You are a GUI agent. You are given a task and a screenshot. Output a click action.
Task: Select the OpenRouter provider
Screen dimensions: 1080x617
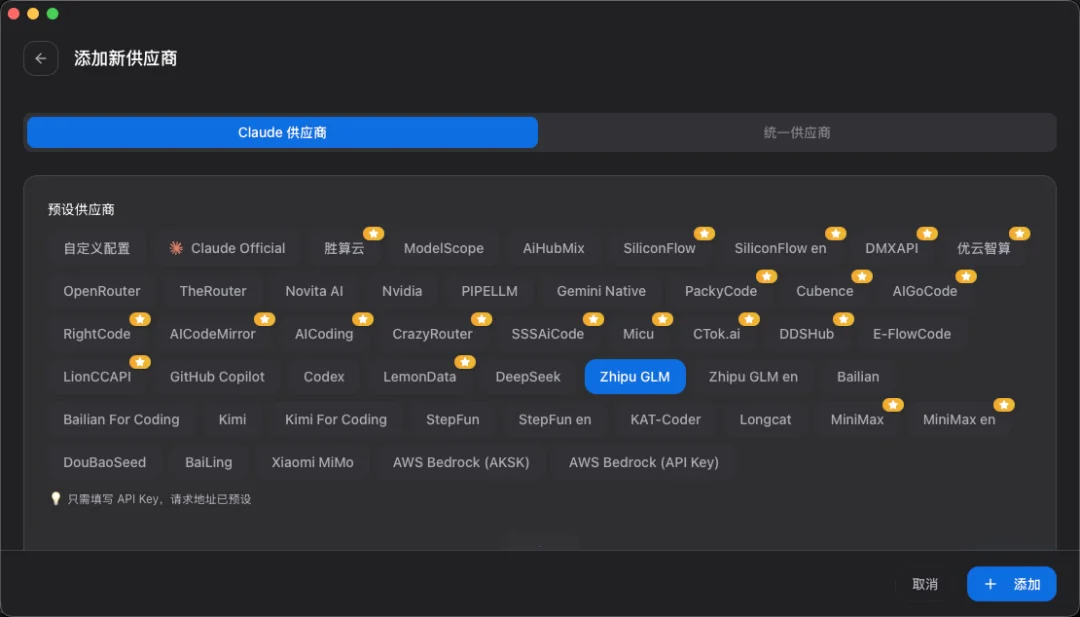click(101, 290)
